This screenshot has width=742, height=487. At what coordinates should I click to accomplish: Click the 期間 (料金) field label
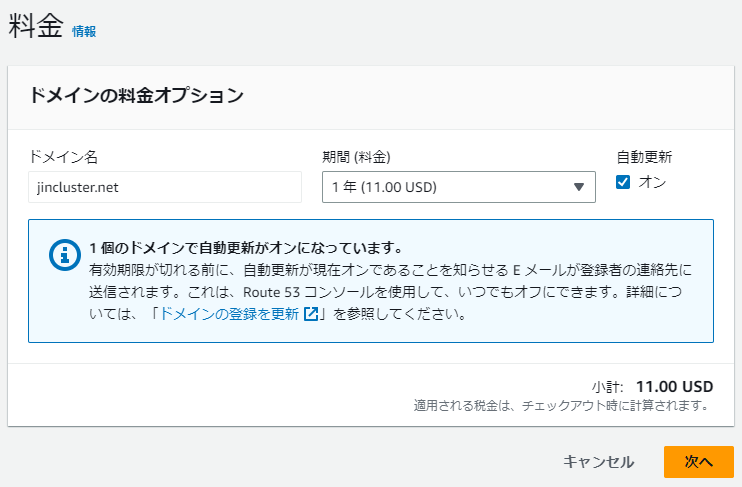point(356,157)
